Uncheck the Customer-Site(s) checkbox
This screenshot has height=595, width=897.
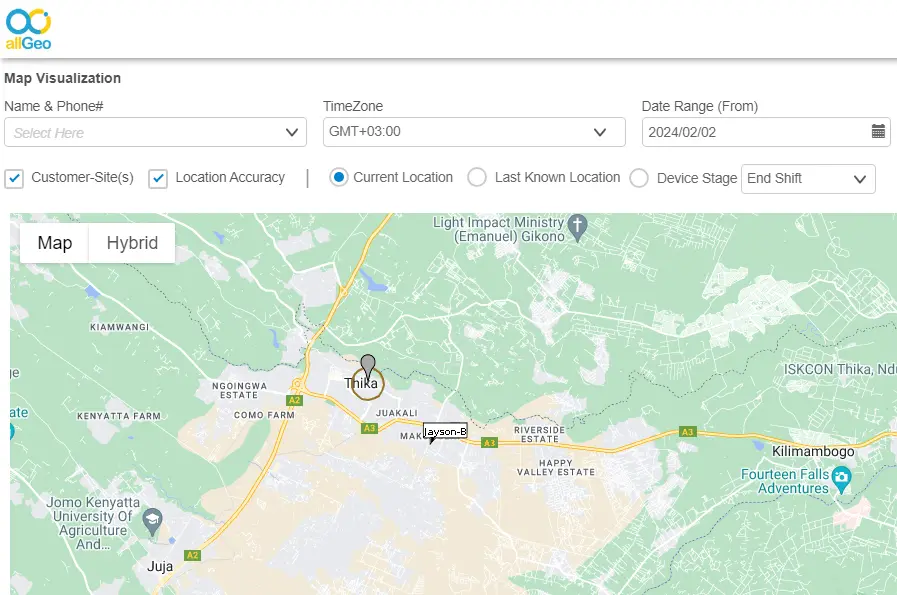point(14,177)
